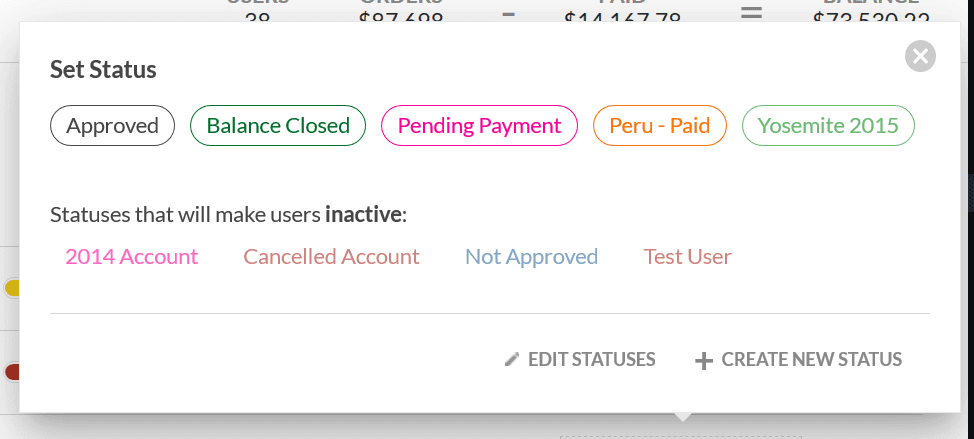Select the 2014 Account inactive status
This screenshot has height=439, width=974.
132,257
